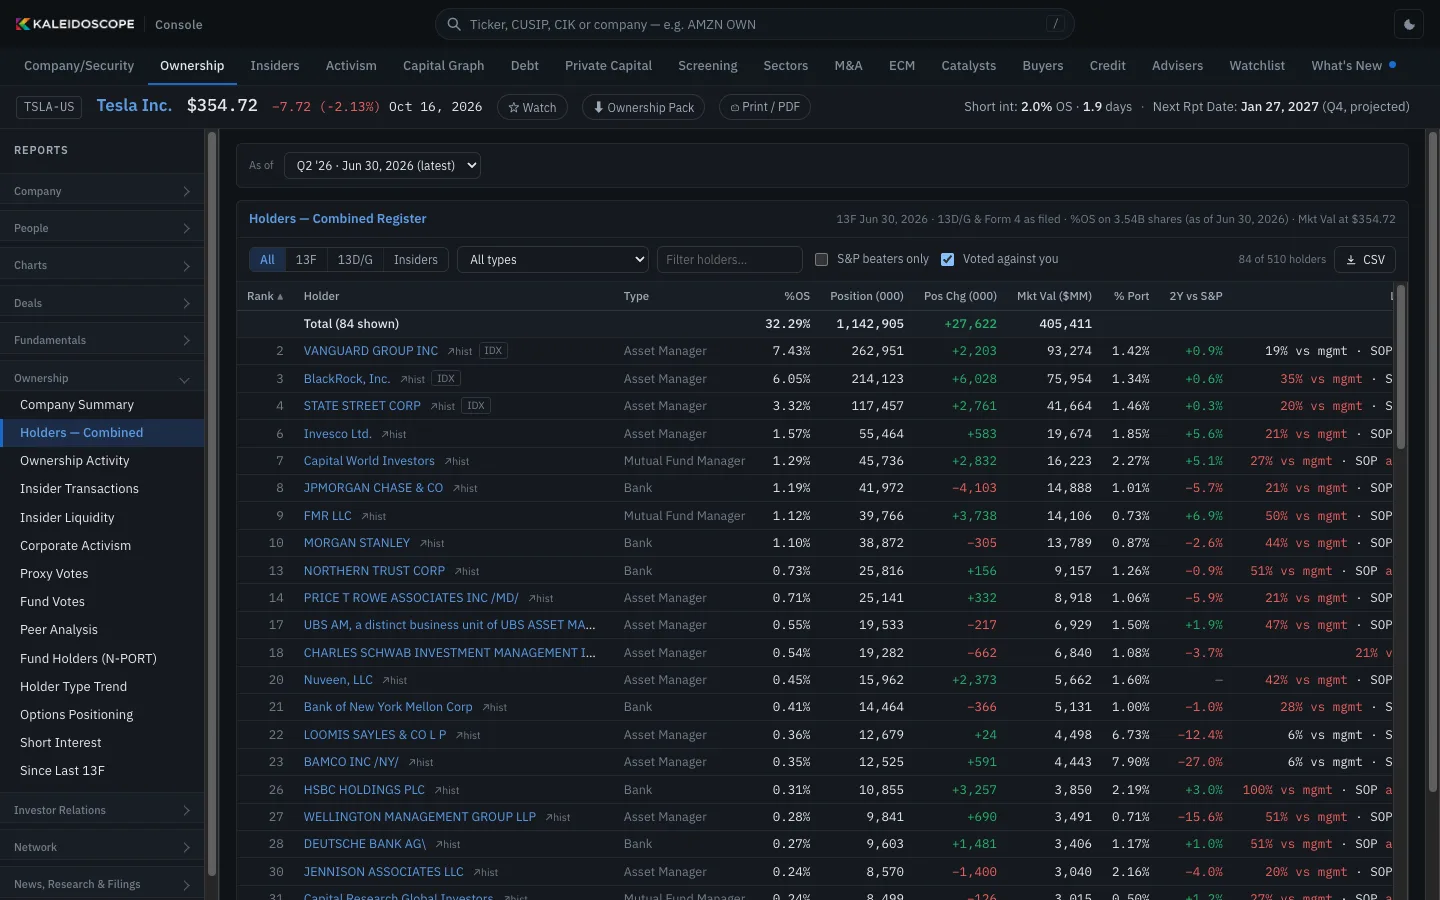Sort table by Mkt Val ($MM) header
The height and width of the screenshot is (900, 1440).
[x=1054, y=296]
